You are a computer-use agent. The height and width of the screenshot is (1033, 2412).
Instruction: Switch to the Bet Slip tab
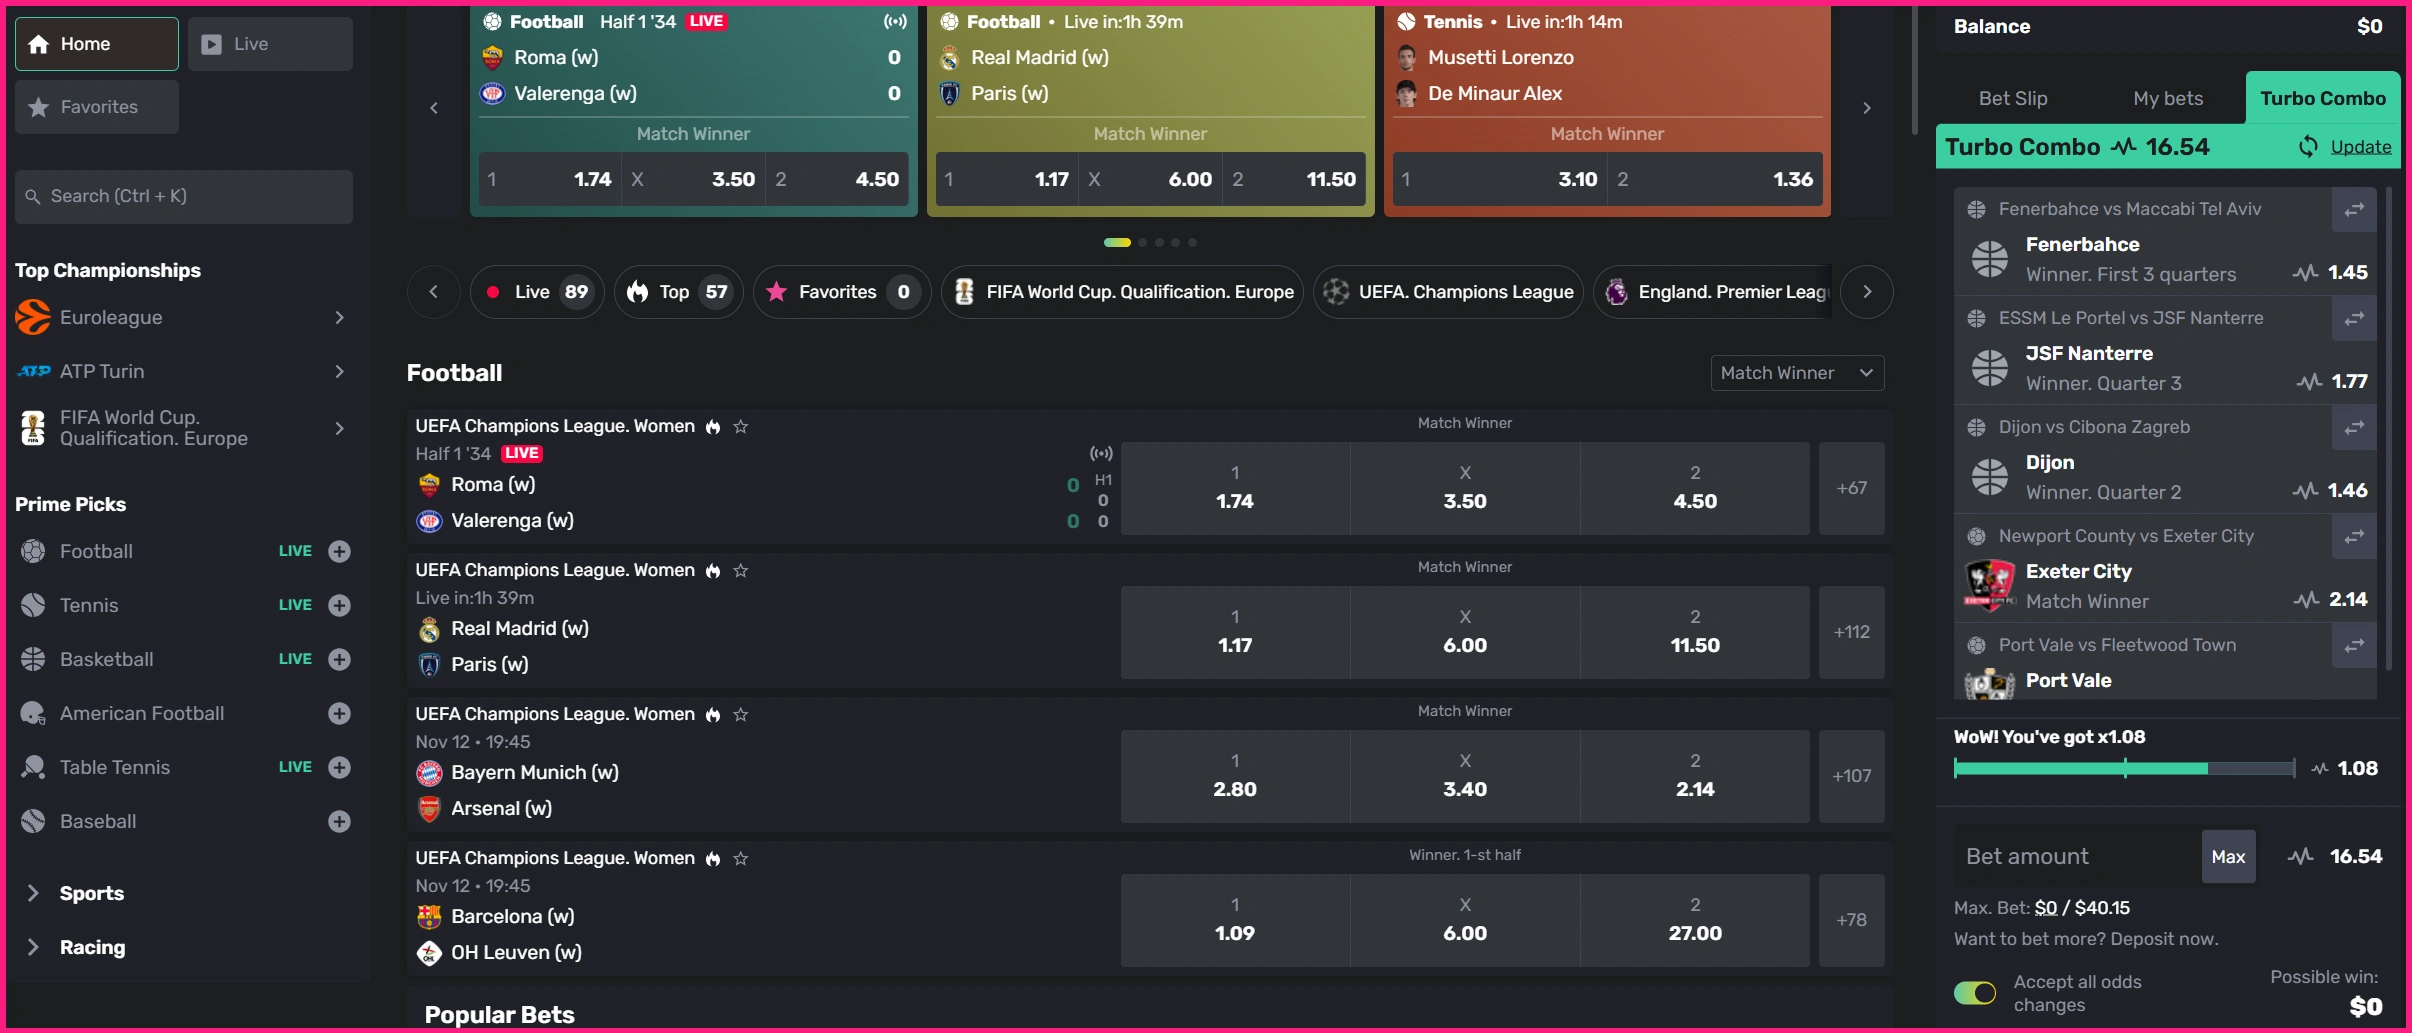tap(2013, 98)
